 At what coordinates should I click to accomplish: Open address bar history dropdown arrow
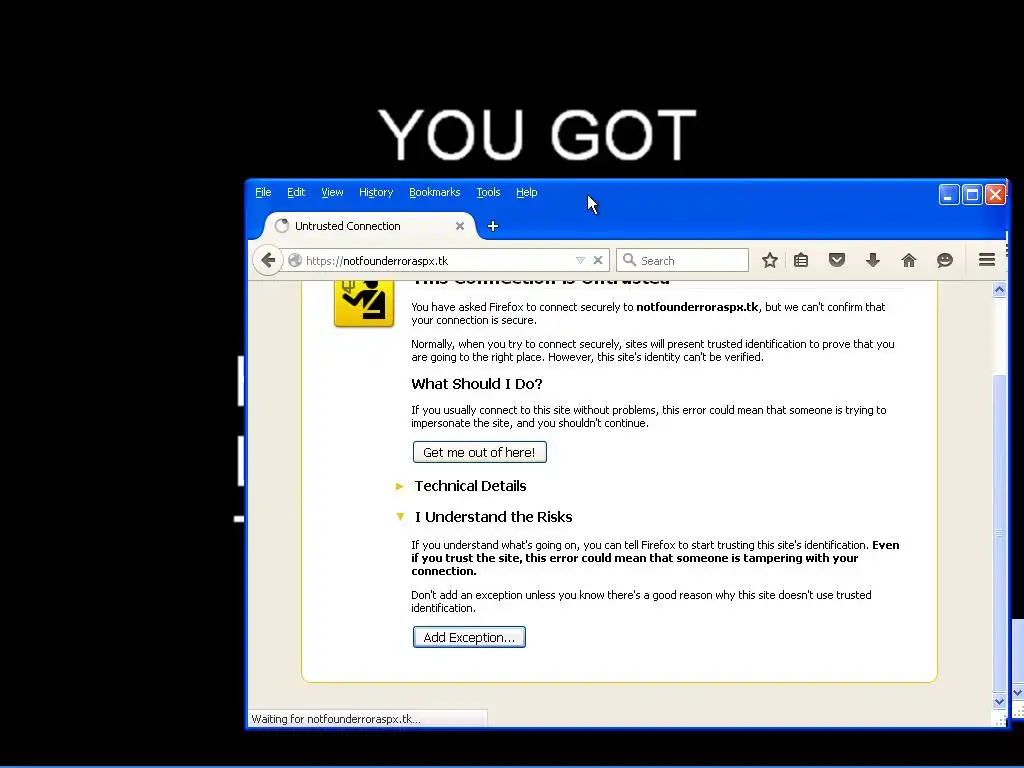point(580,260)
